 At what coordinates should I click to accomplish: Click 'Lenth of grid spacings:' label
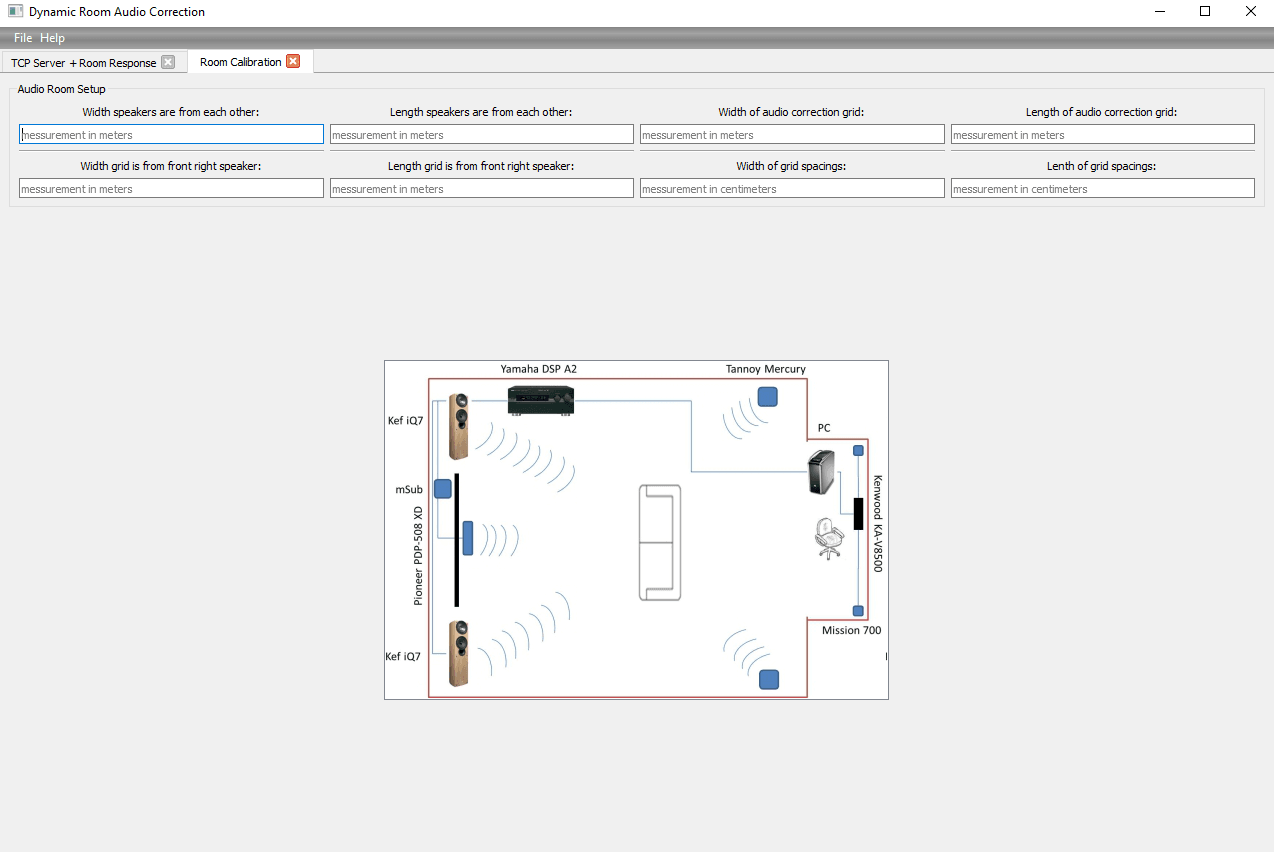point(1102,166)
